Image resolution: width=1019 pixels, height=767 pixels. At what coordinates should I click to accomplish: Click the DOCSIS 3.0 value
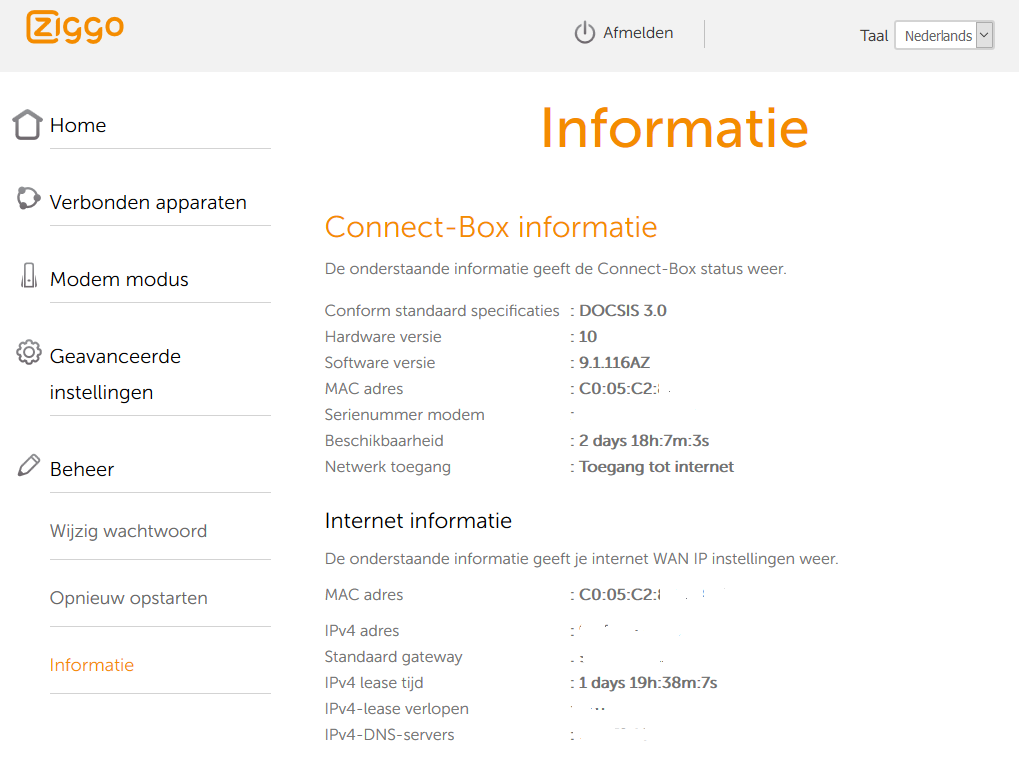623,311
